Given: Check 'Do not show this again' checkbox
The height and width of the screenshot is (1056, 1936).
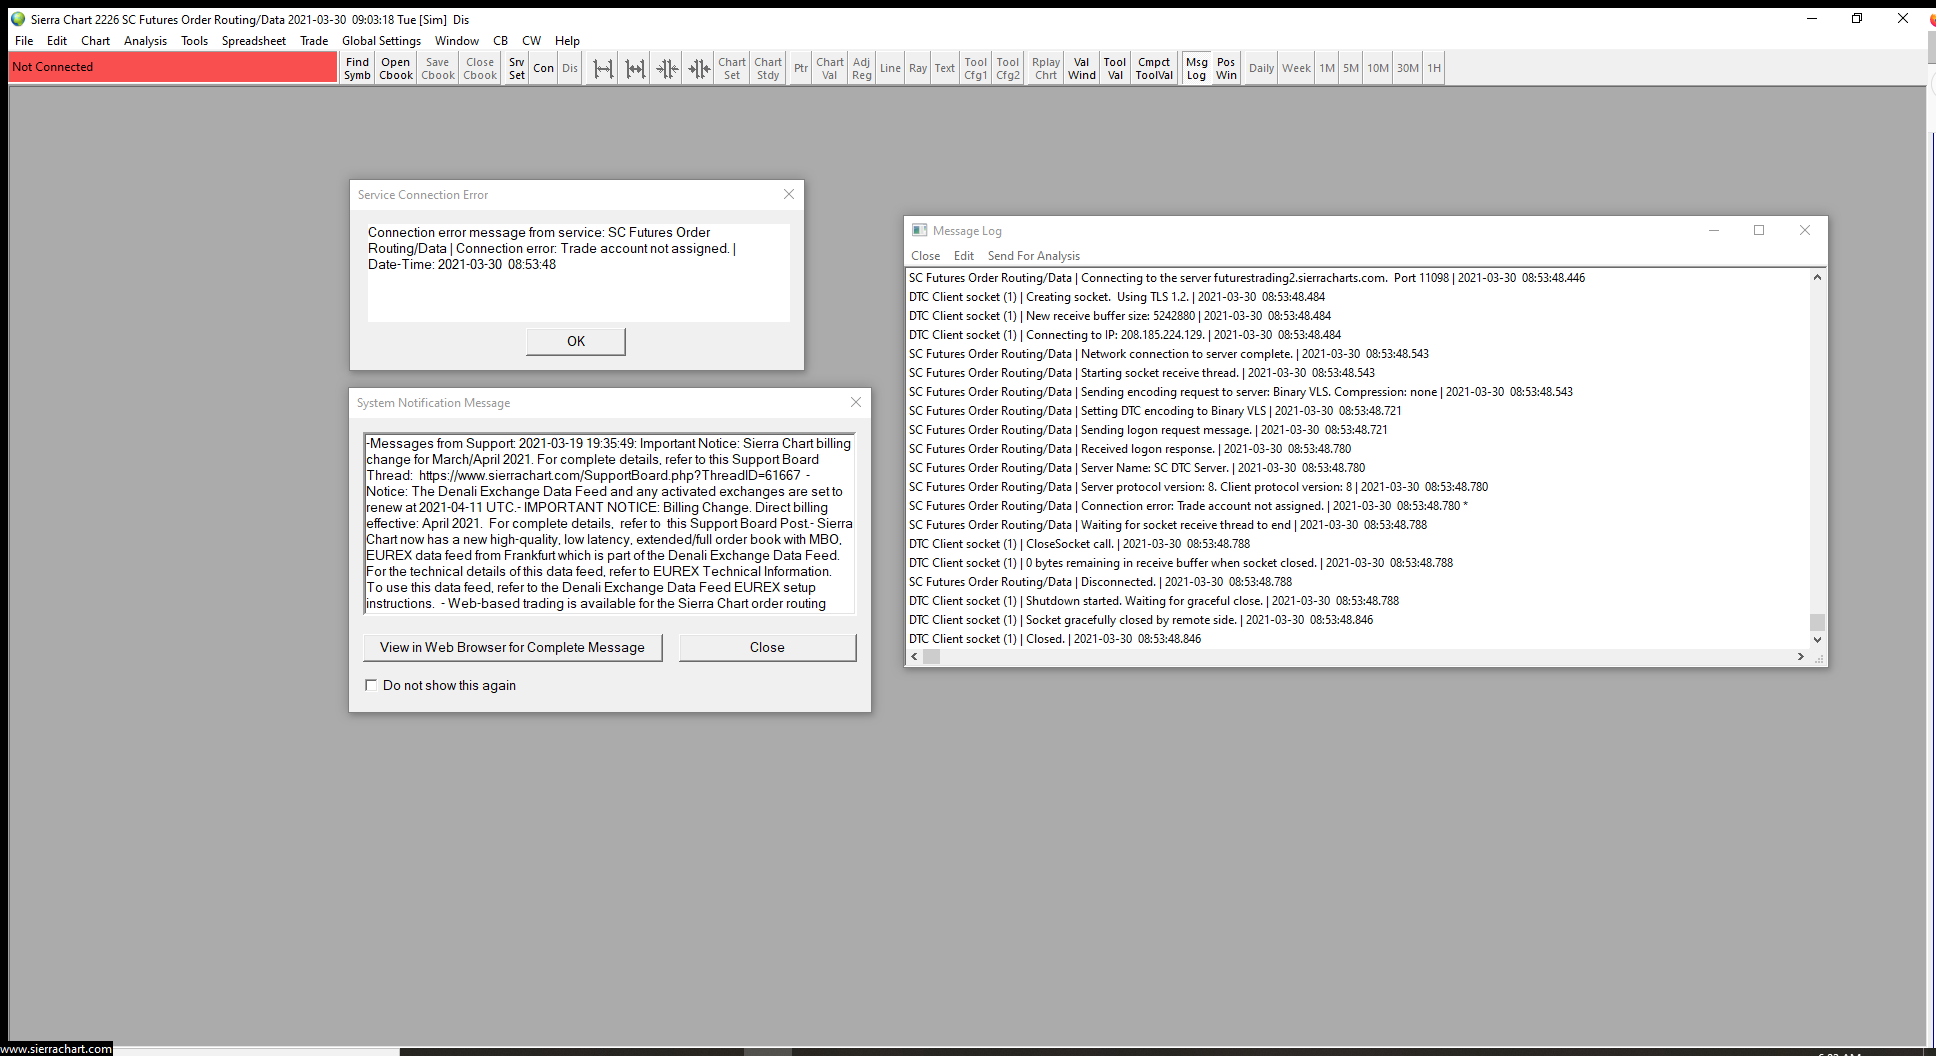Looking at the screenshot, I should pos(371,685).
